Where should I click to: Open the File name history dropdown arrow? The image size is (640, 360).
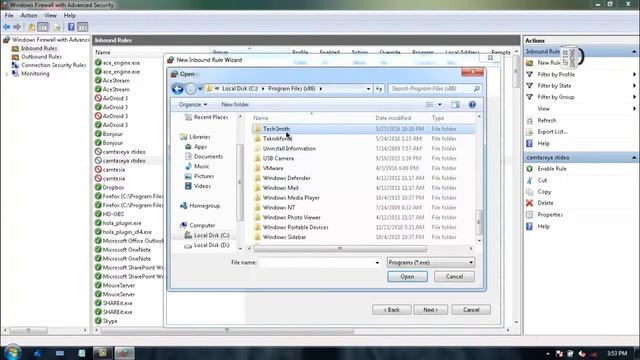click(x=377, y=263)
